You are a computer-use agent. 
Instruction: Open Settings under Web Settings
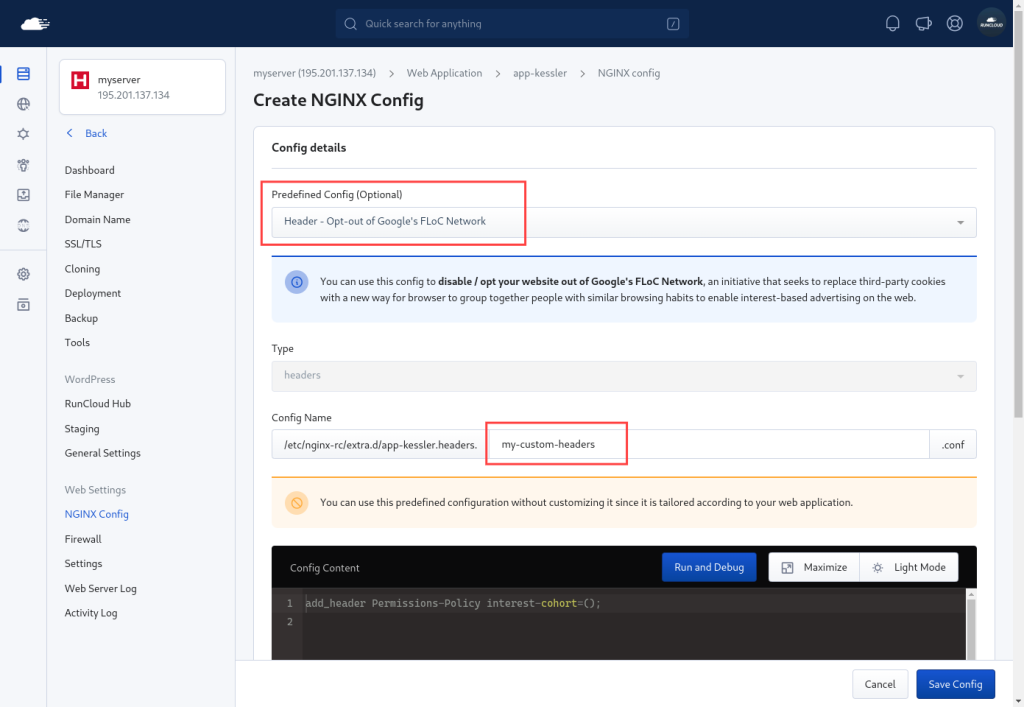83,563
